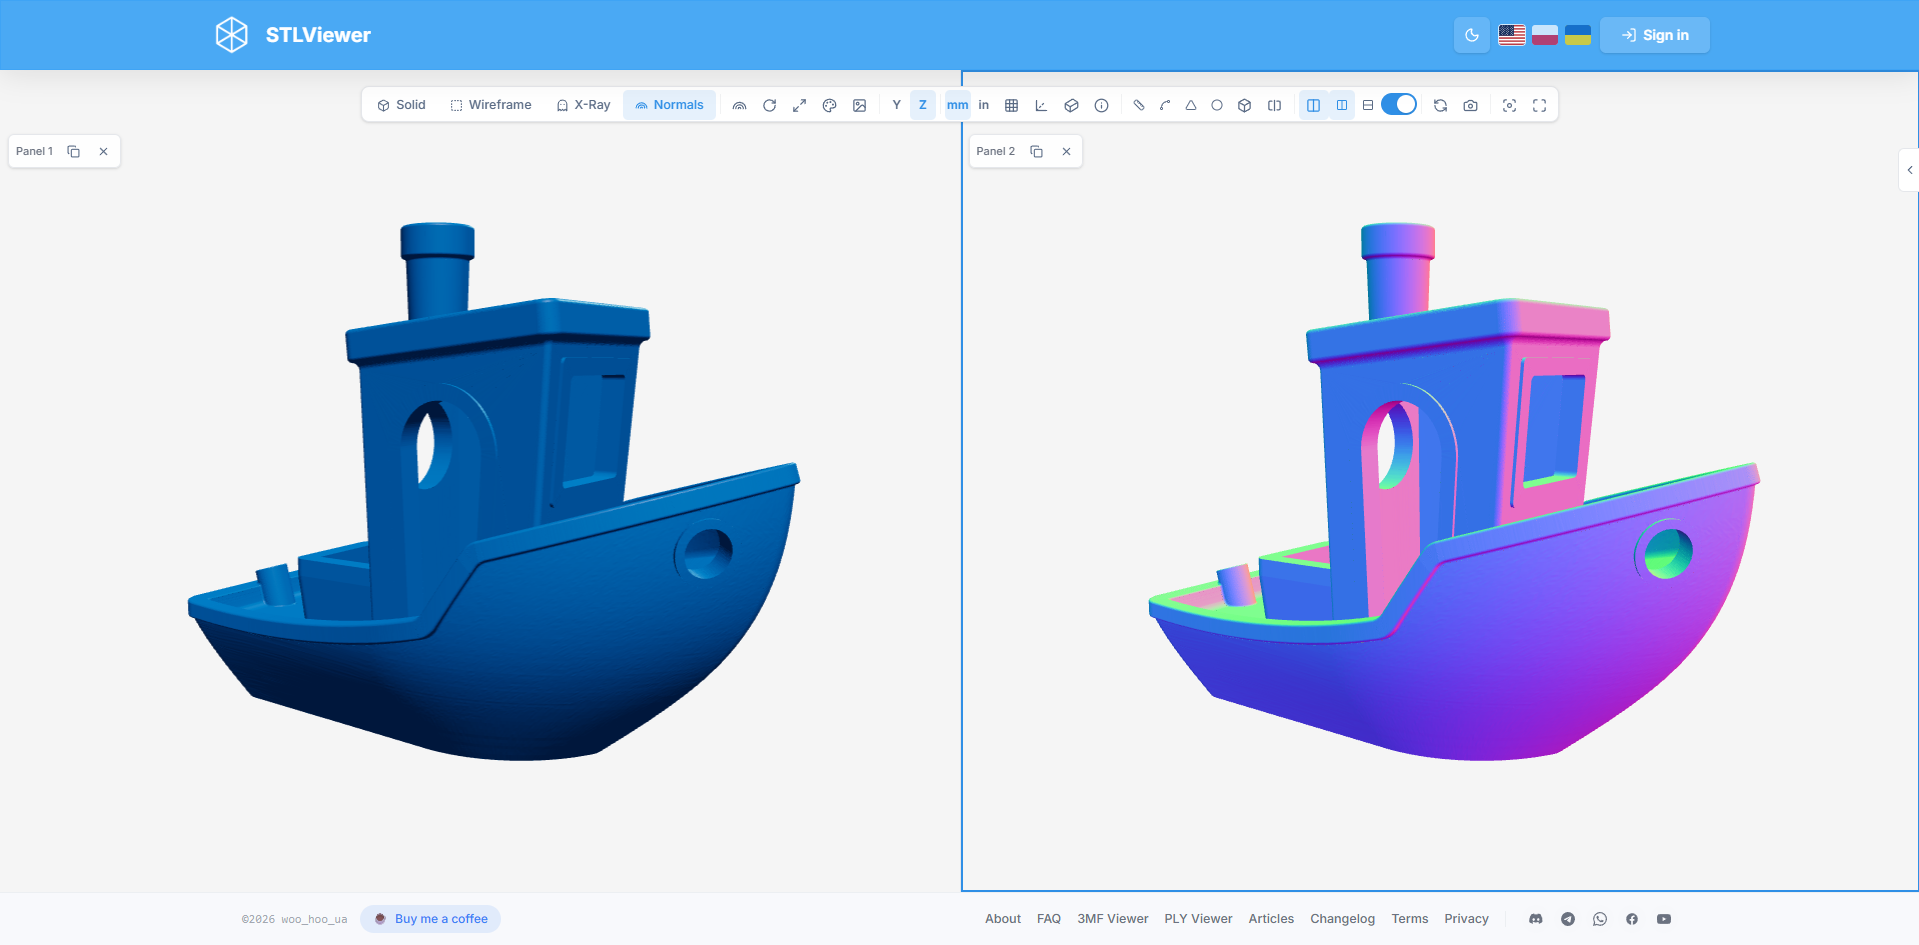1919x945 pixels.
Task: Switch to Solid render mode
Action: point(401,105)
